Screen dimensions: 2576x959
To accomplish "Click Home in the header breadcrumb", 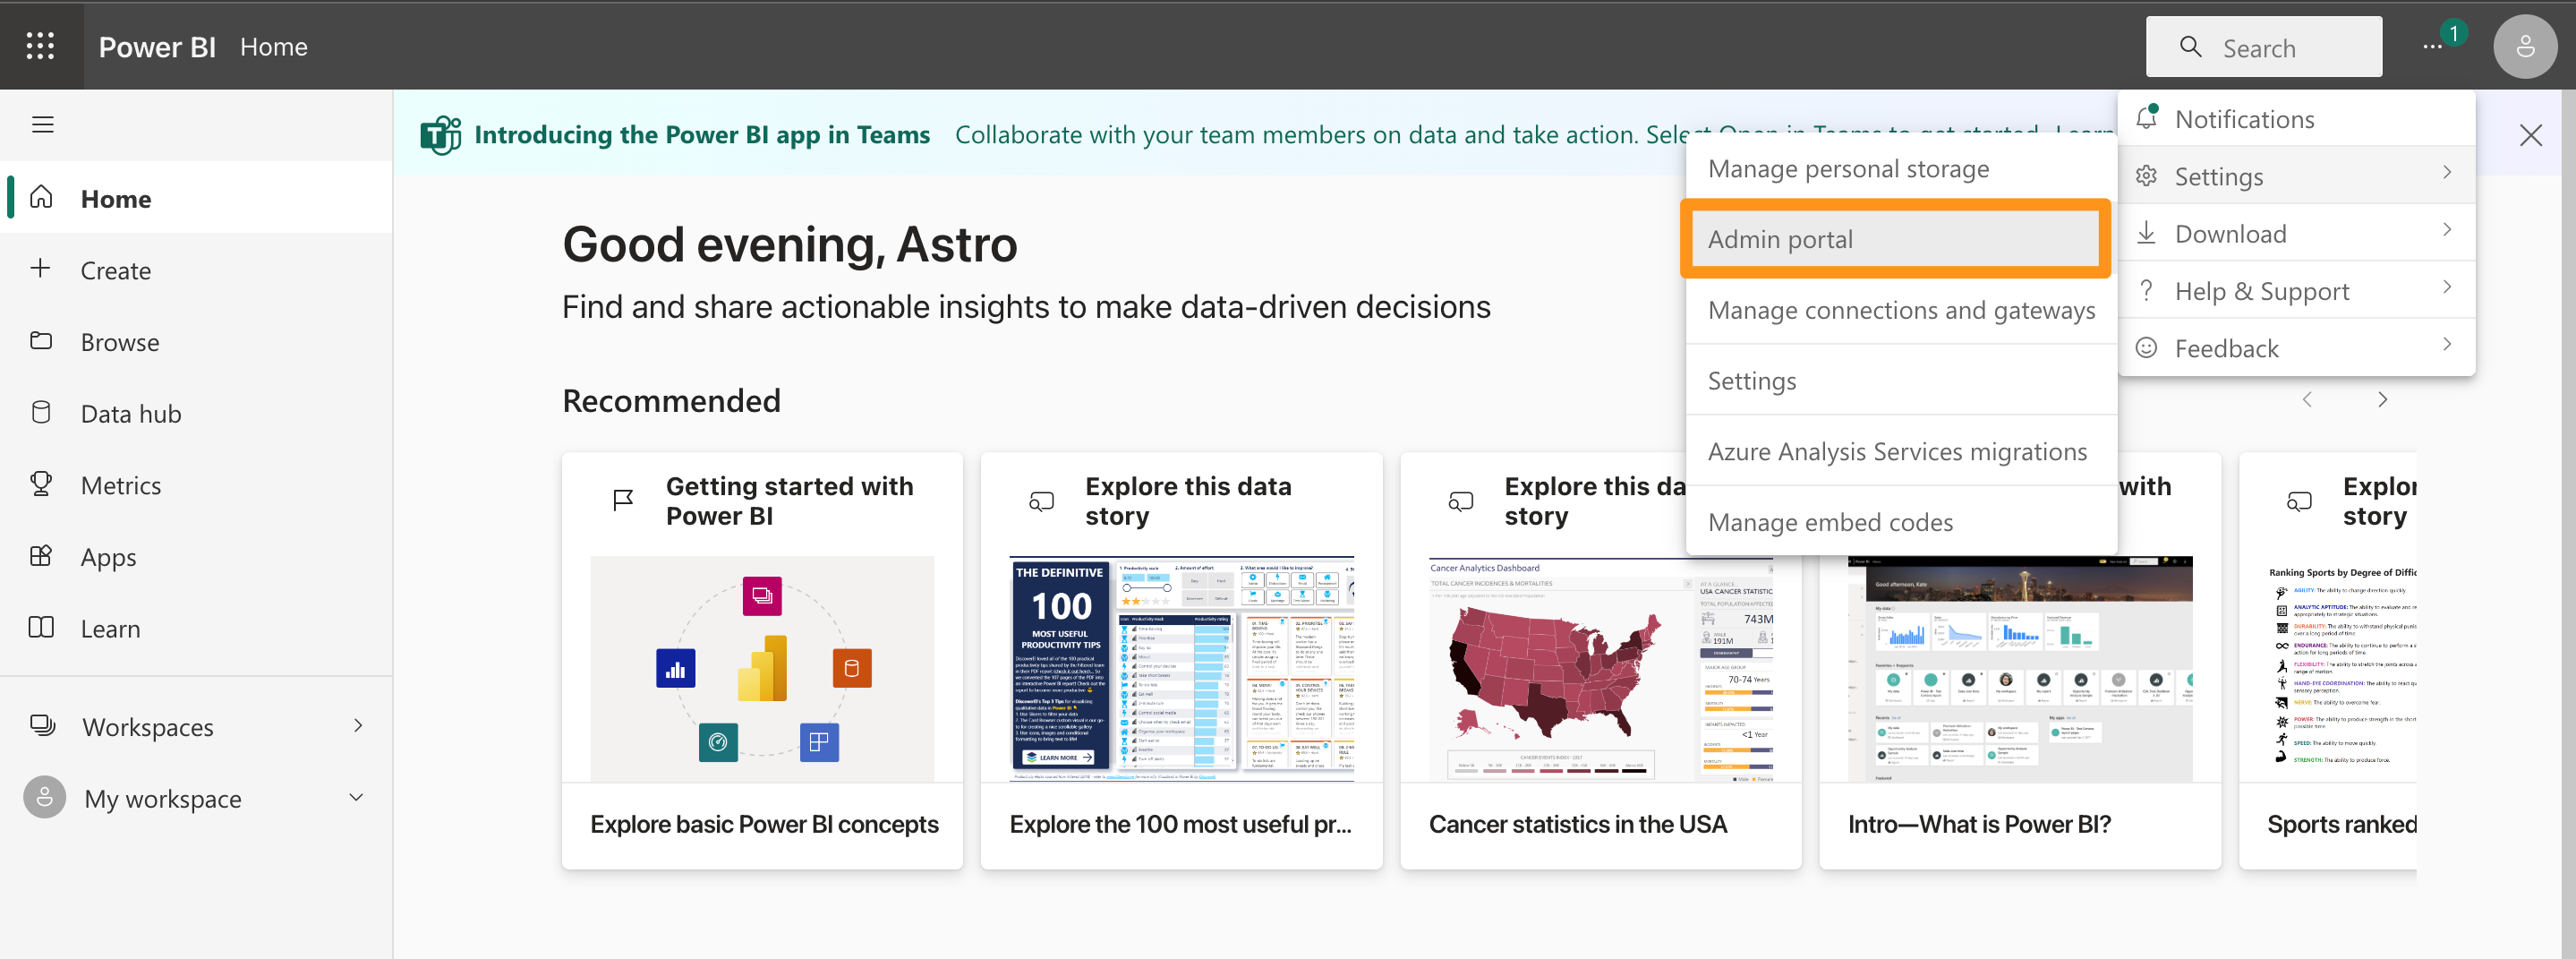I will [x=273, y=47].
